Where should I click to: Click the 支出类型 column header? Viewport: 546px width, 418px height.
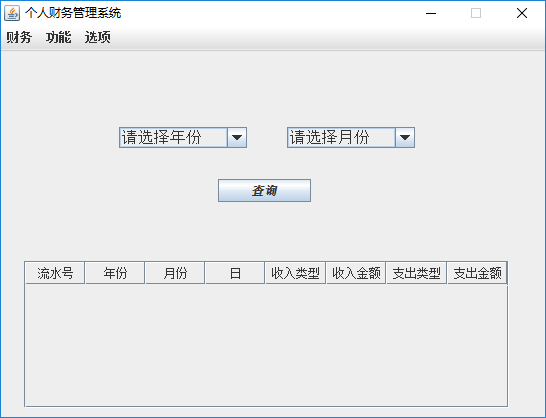coord(416,273)
